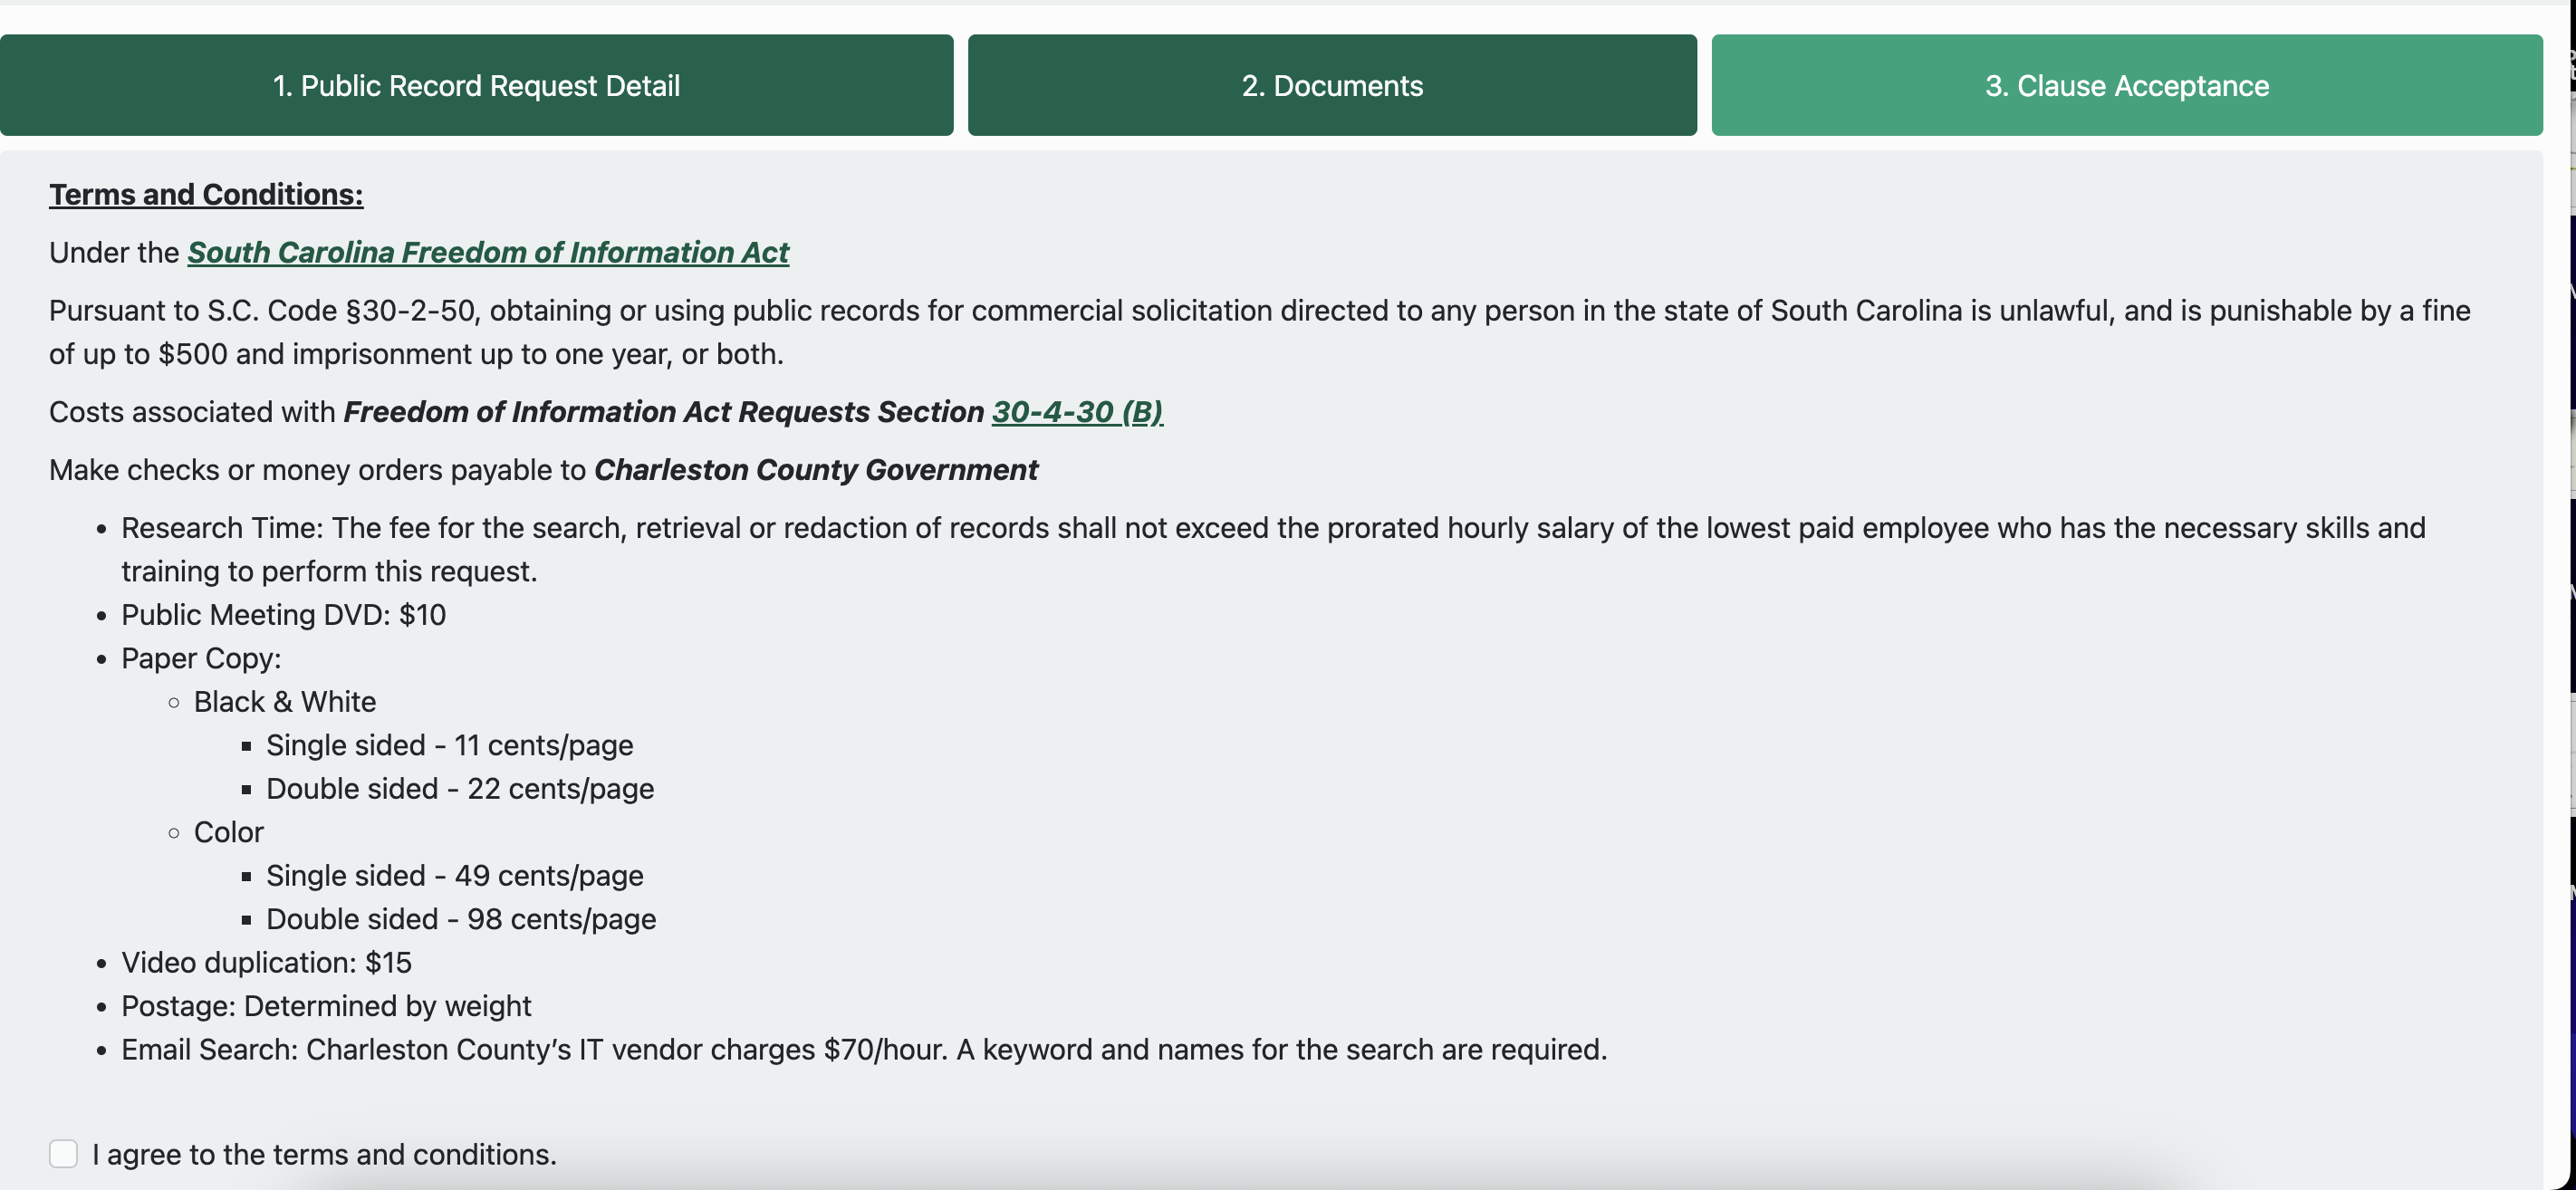Click the Color sub-item
Viewport: 2576px width, 1190px height.
click(x=228, y=832)
